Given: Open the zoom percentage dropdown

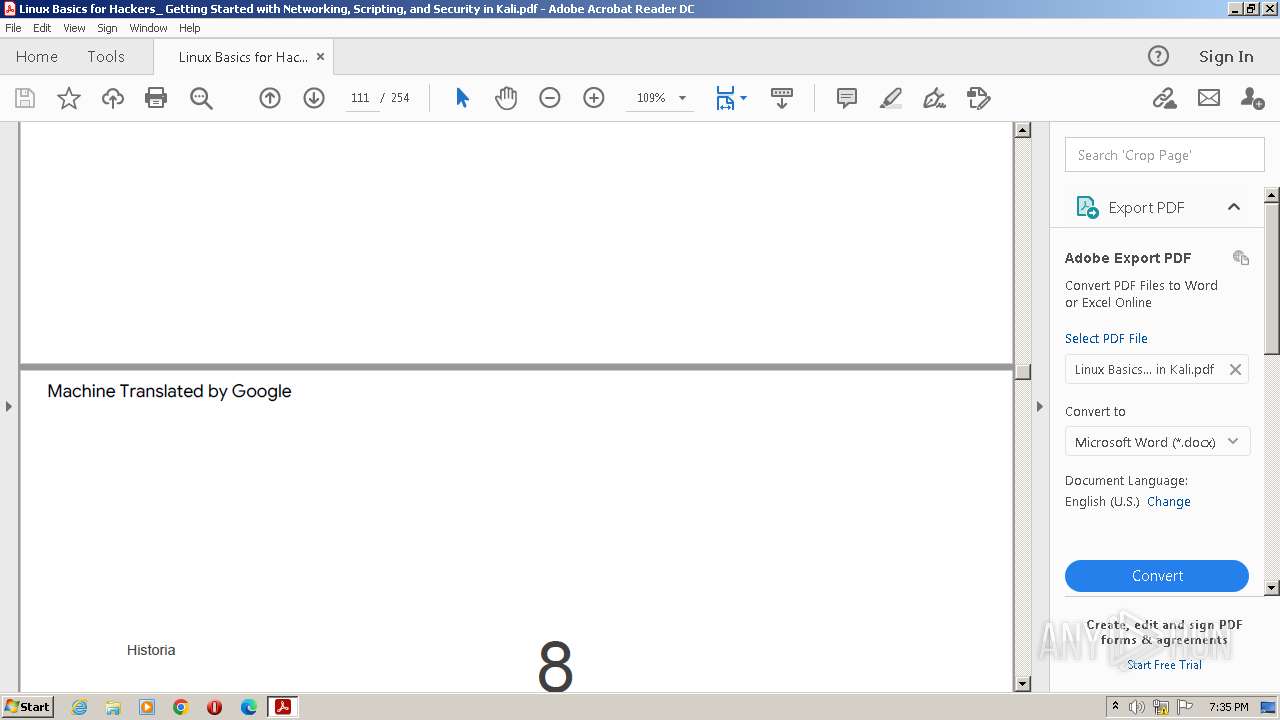Looking at the screenshot, I should tap(682, 98).
